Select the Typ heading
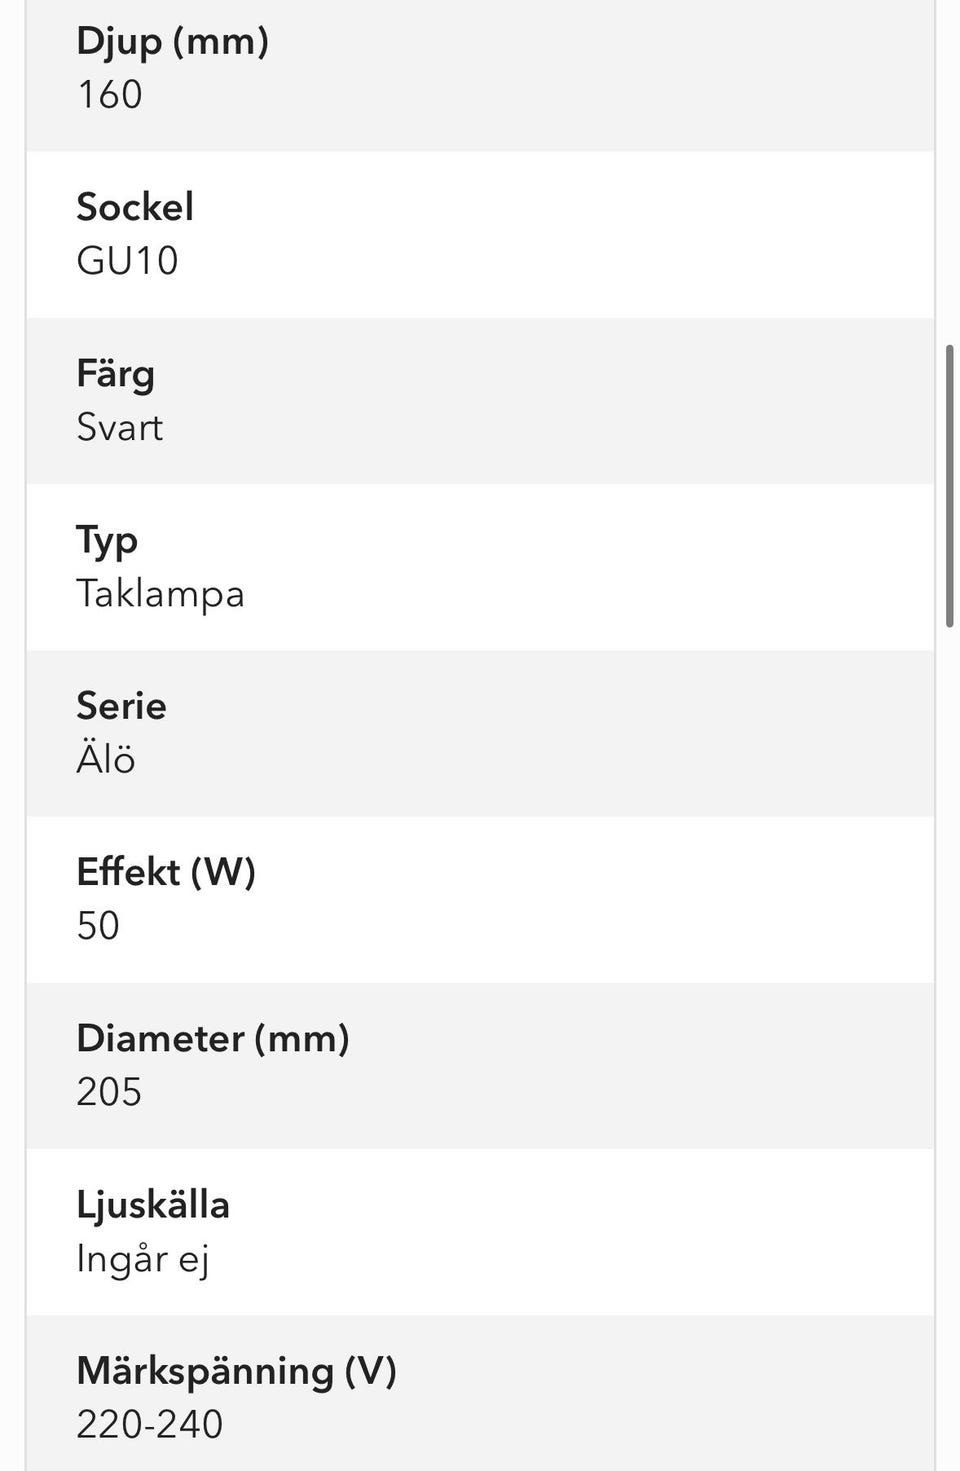Screen dimensions: 960x1471 [x=107, y=541]
